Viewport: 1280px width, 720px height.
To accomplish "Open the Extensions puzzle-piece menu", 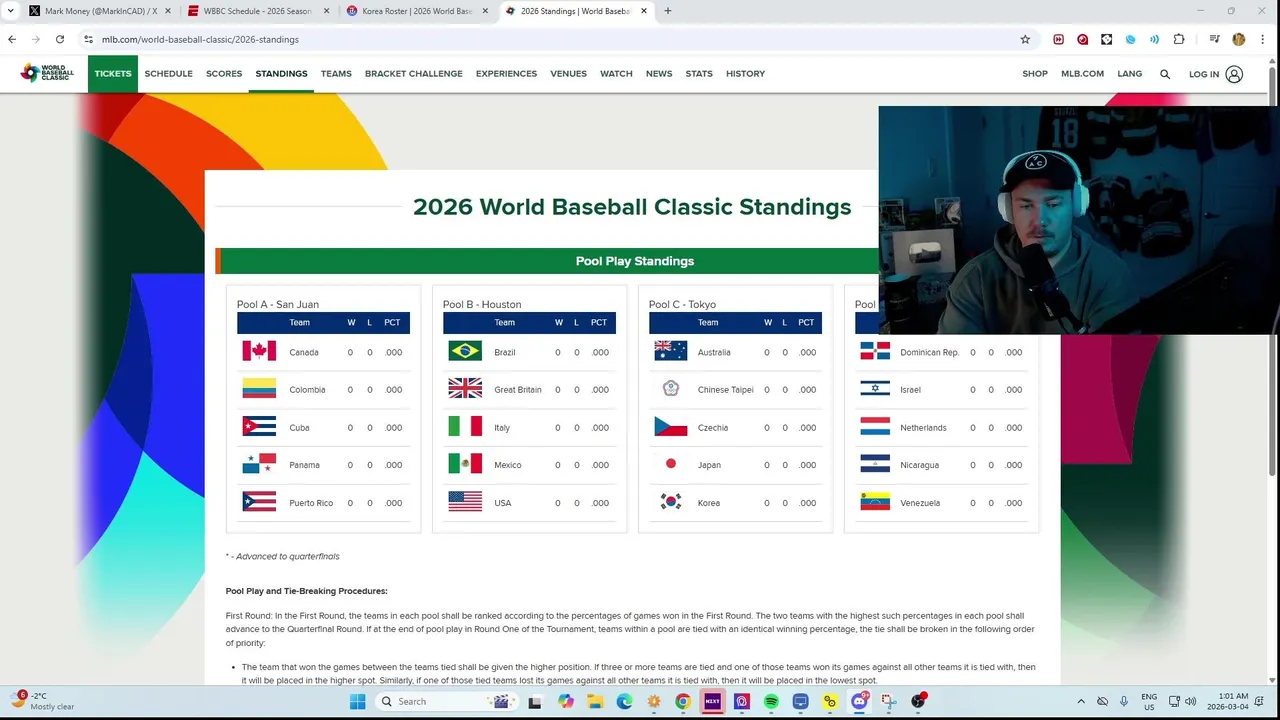I will pos(1179,39).
